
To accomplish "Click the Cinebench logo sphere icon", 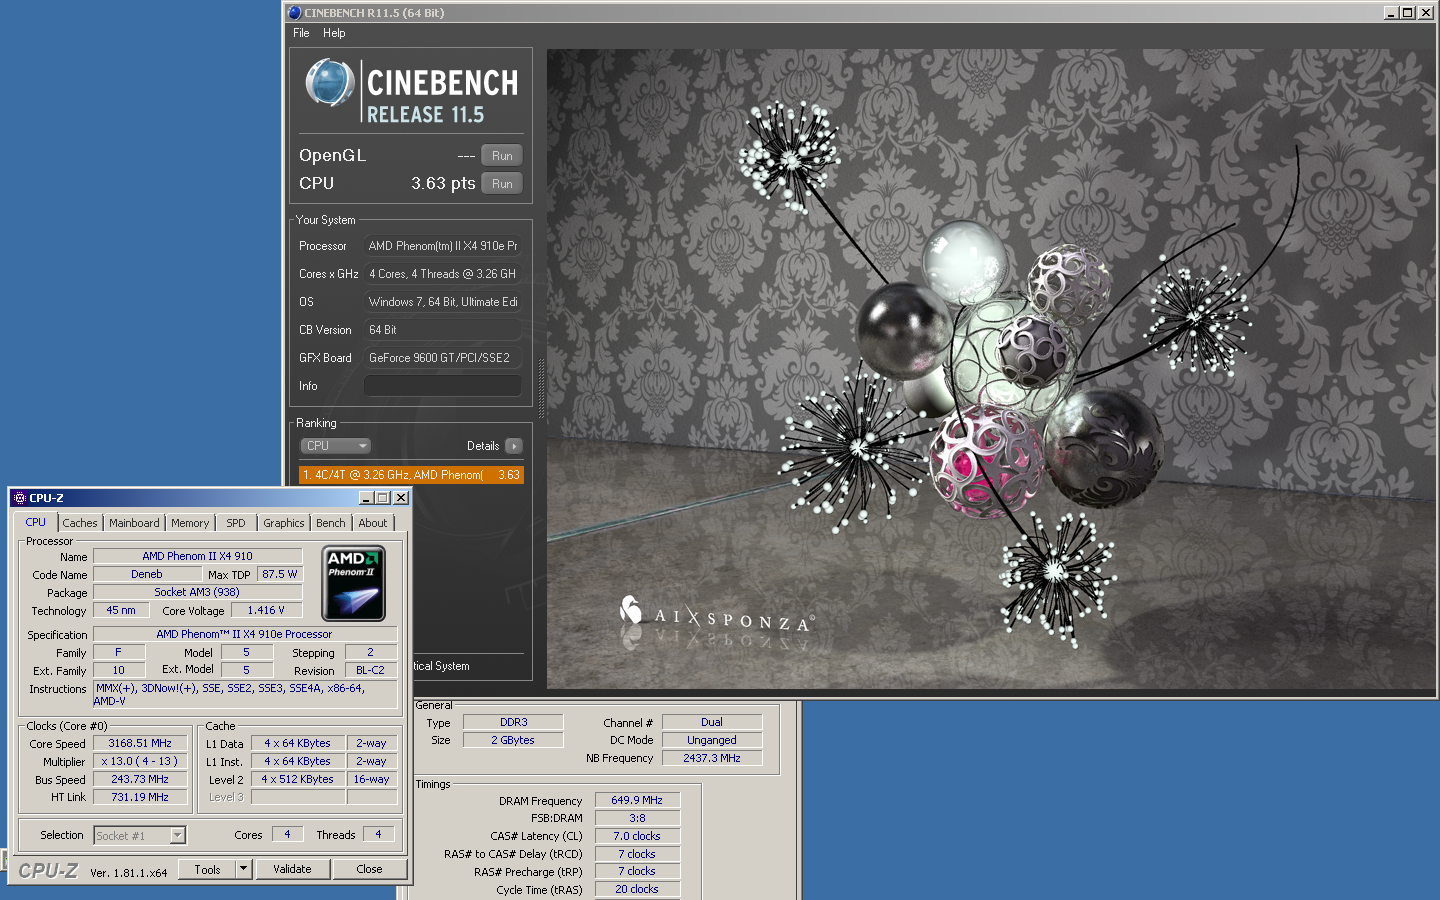I will coord(329,83).
